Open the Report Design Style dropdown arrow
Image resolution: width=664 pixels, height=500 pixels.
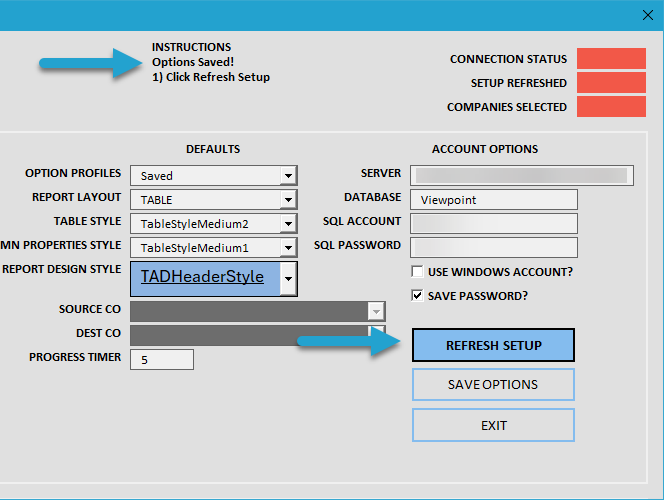(288, 279)
